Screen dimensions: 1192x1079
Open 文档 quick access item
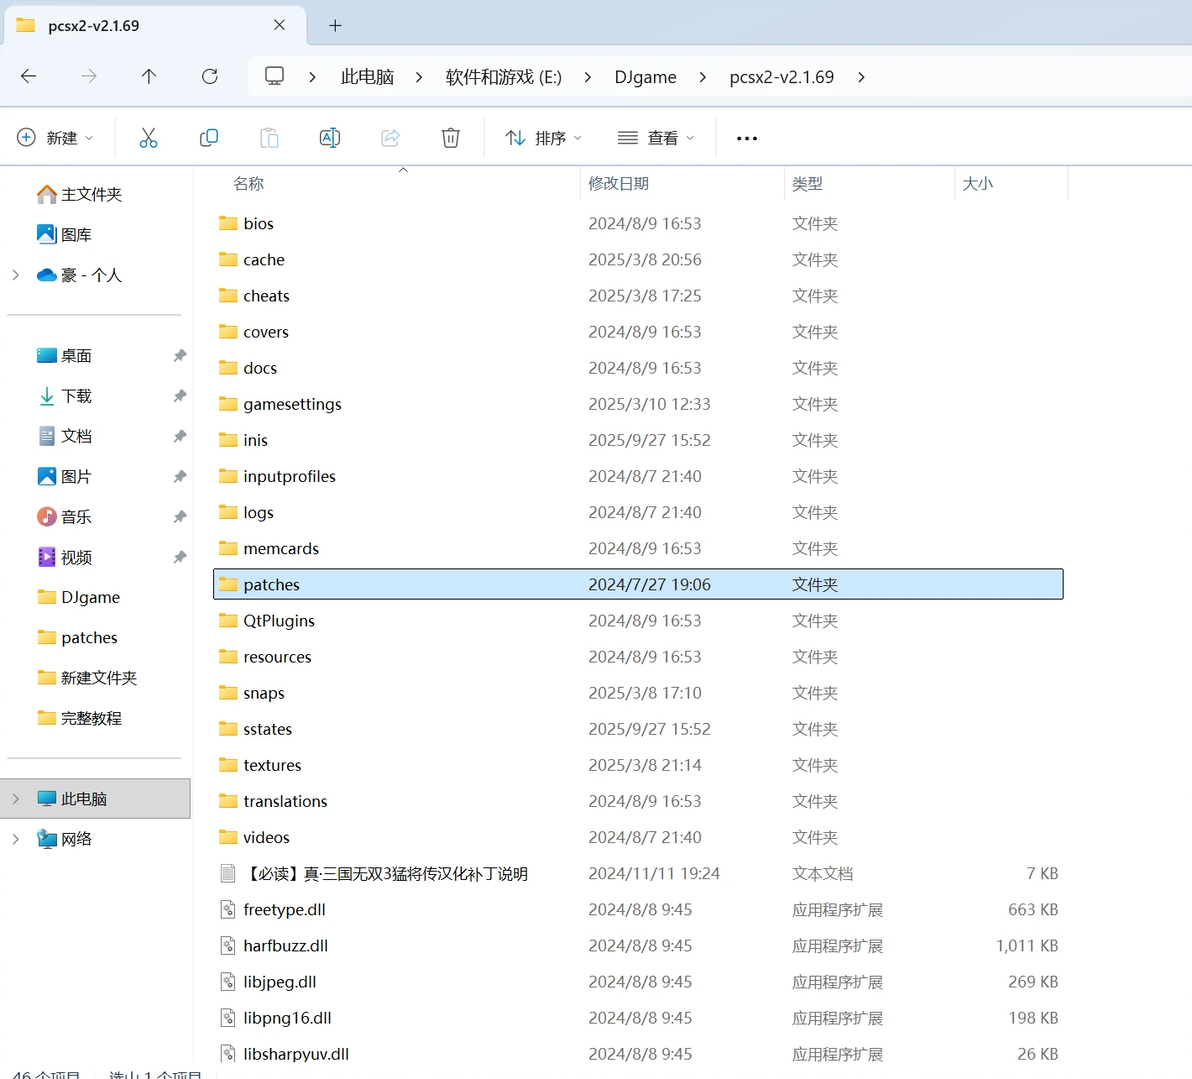(x=65, y=436)
